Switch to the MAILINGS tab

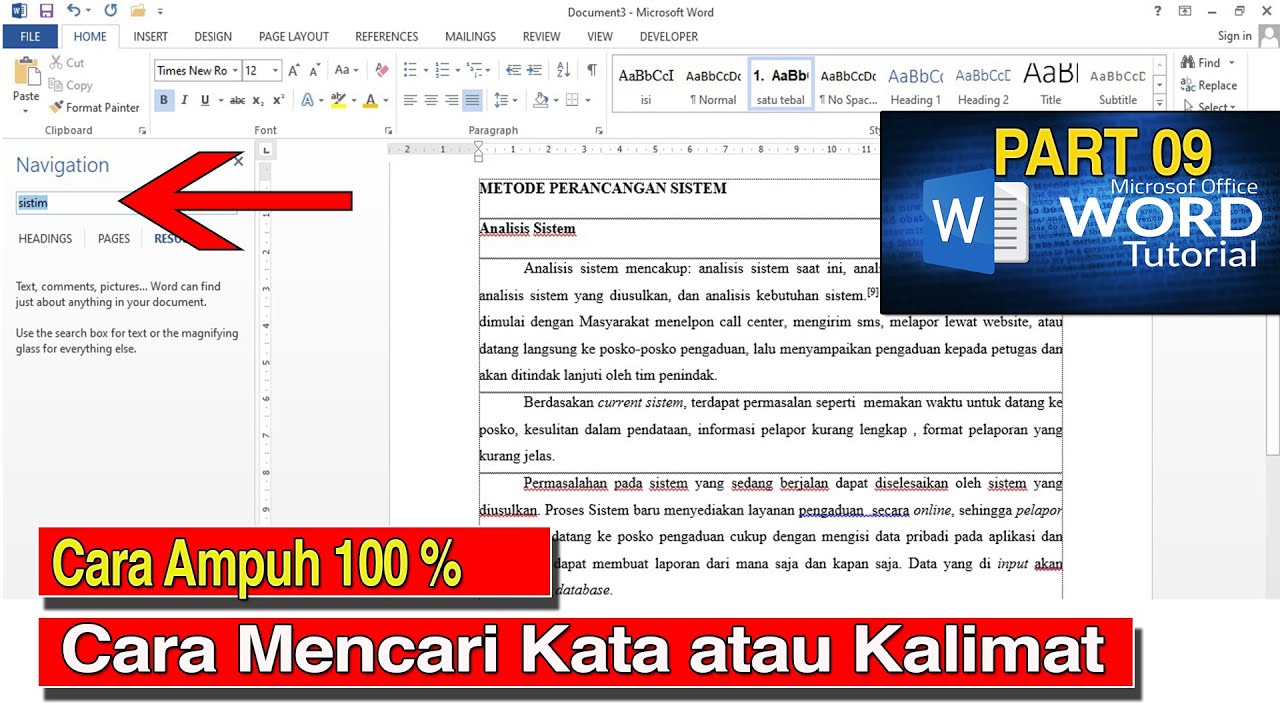(470, 36)
